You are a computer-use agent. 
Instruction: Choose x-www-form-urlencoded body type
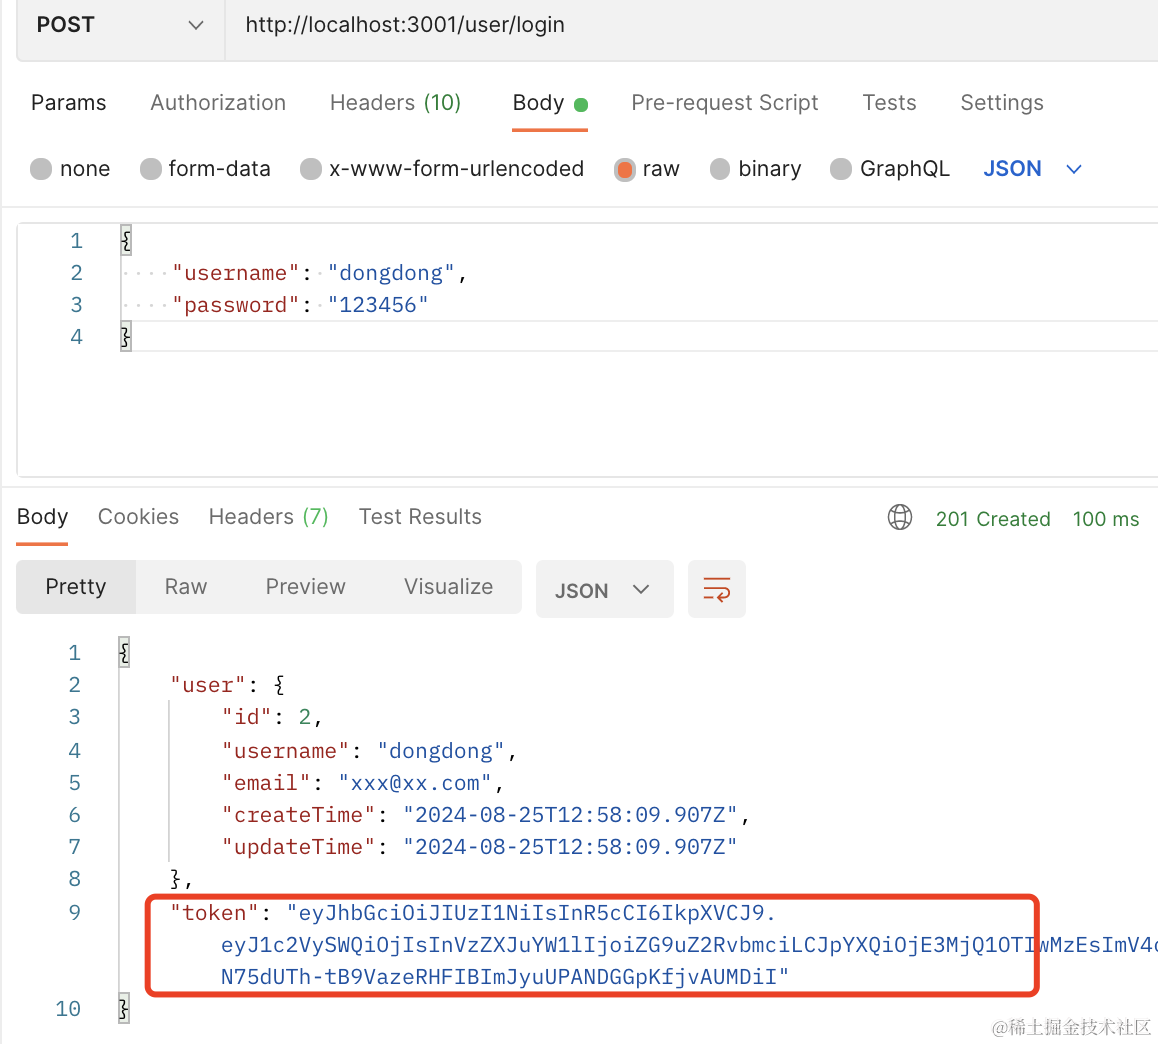point(311,169)
